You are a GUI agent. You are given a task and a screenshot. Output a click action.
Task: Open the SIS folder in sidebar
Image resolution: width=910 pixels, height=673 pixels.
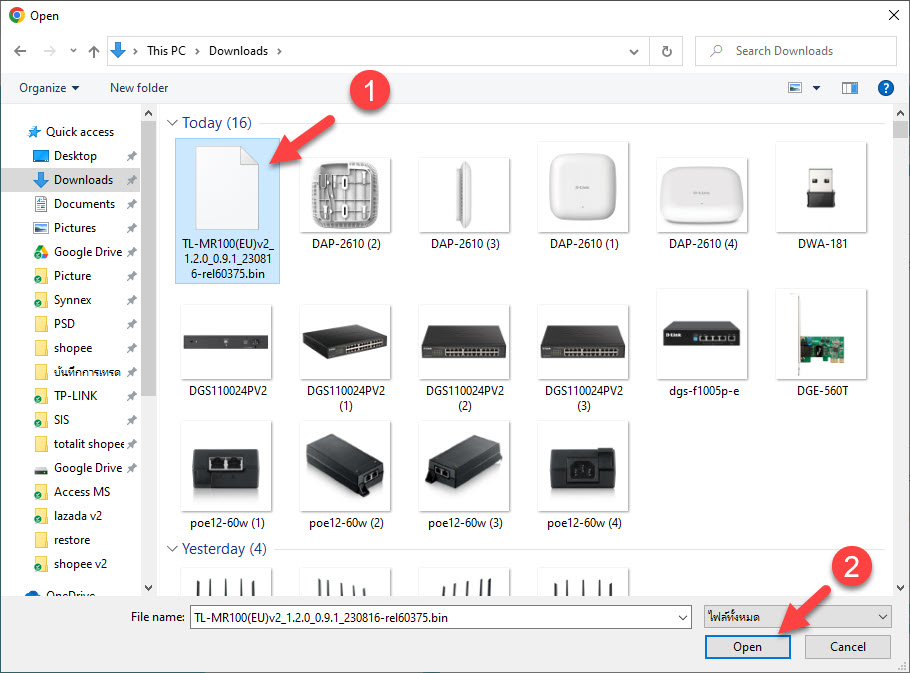(61, 420)
